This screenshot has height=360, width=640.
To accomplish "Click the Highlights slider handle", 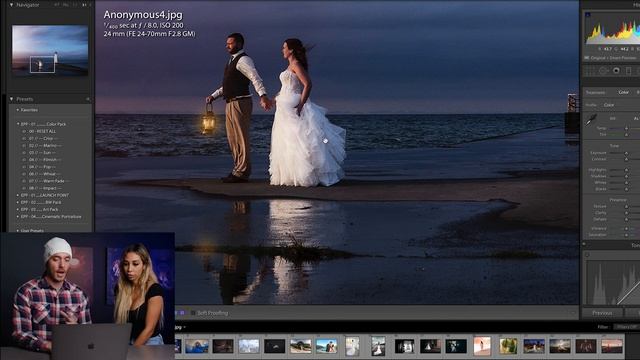I will [627, 170].
